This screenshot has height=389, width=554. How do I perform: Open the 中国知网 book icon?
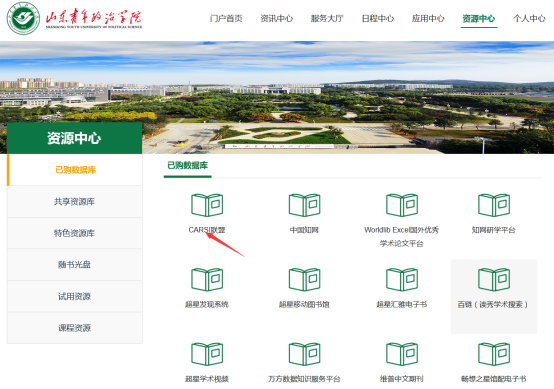304,205
